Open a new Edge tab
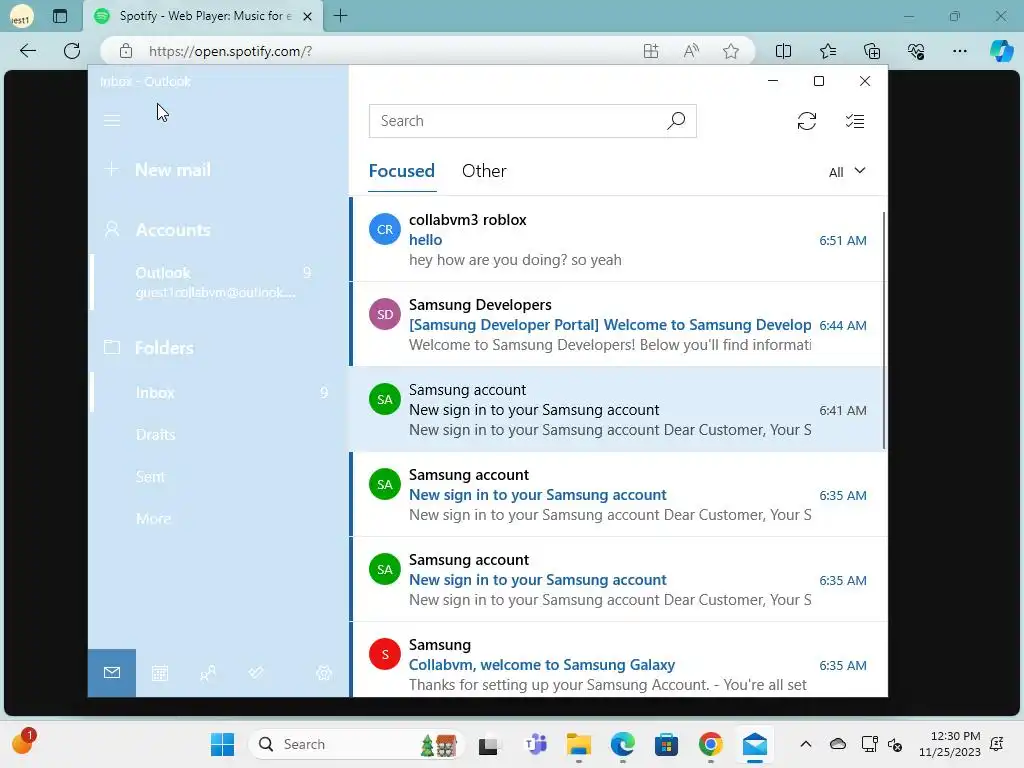The image size is (1024, 768). pos(340,16)
